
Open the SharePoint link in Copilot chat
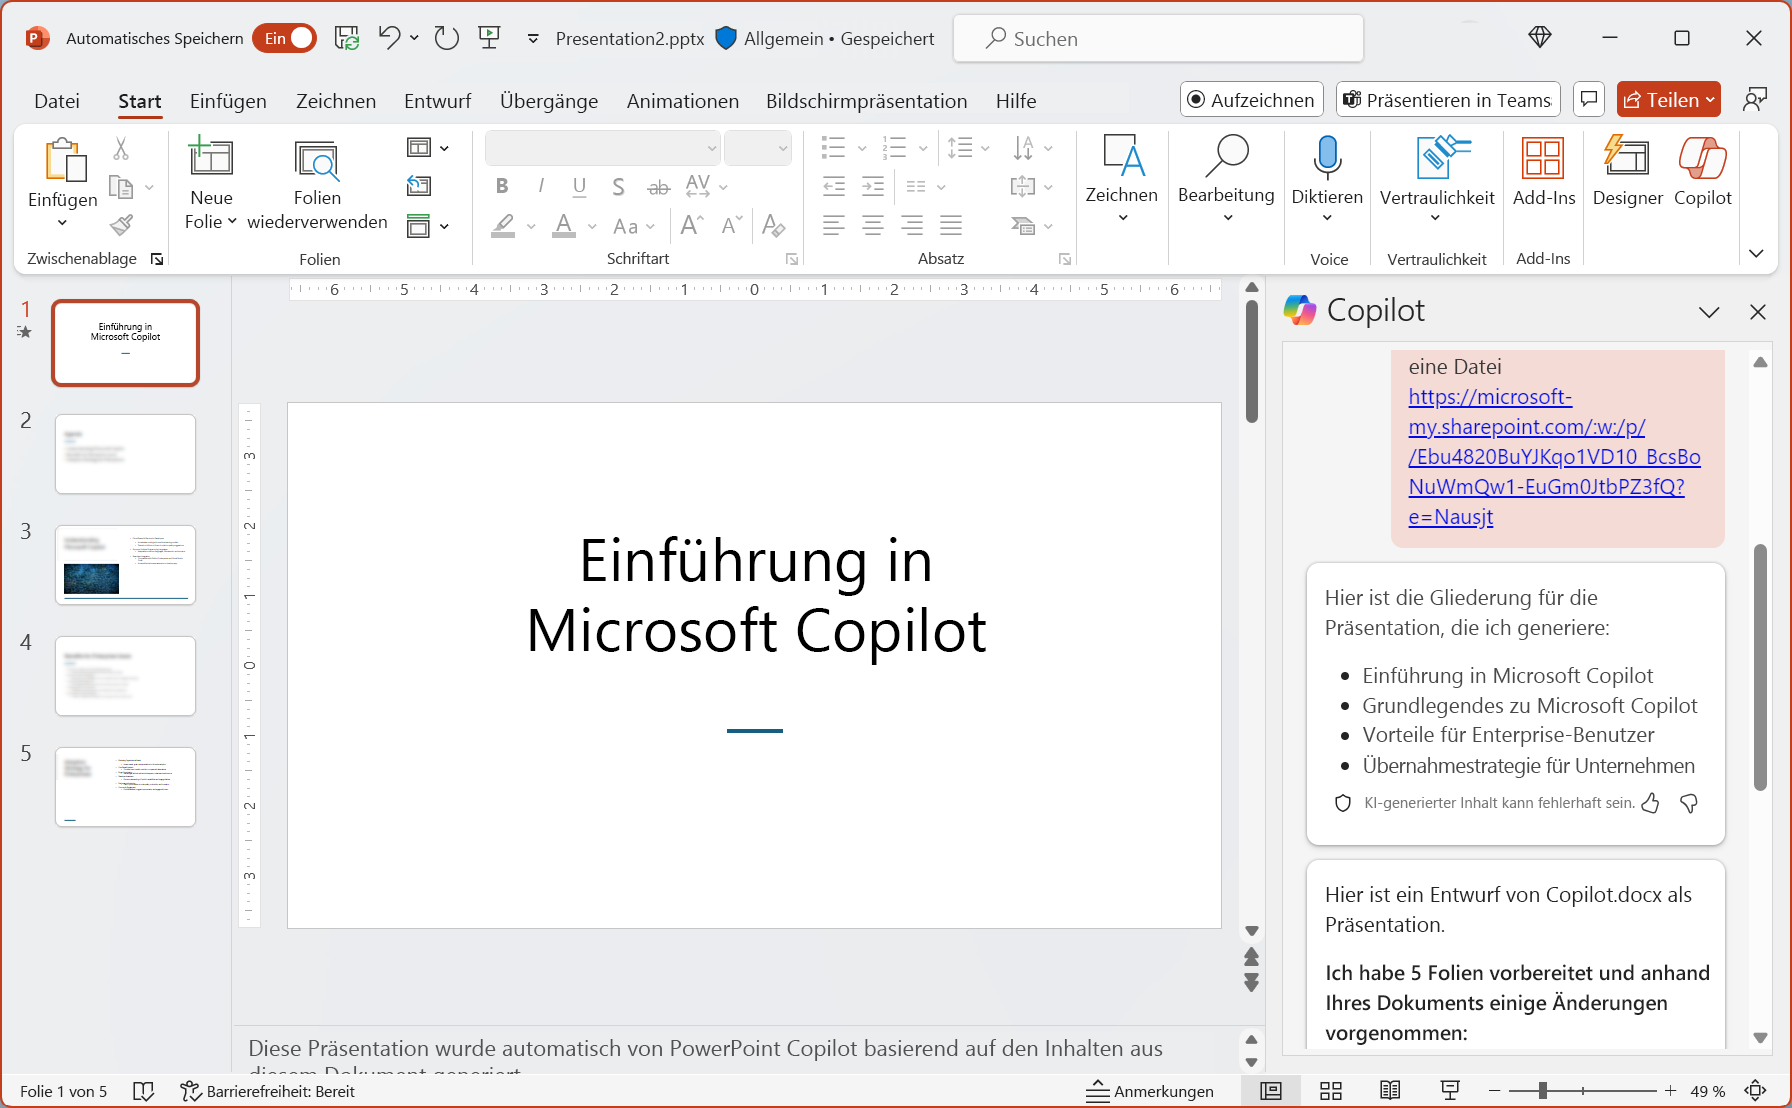[x=1554, y=457]
